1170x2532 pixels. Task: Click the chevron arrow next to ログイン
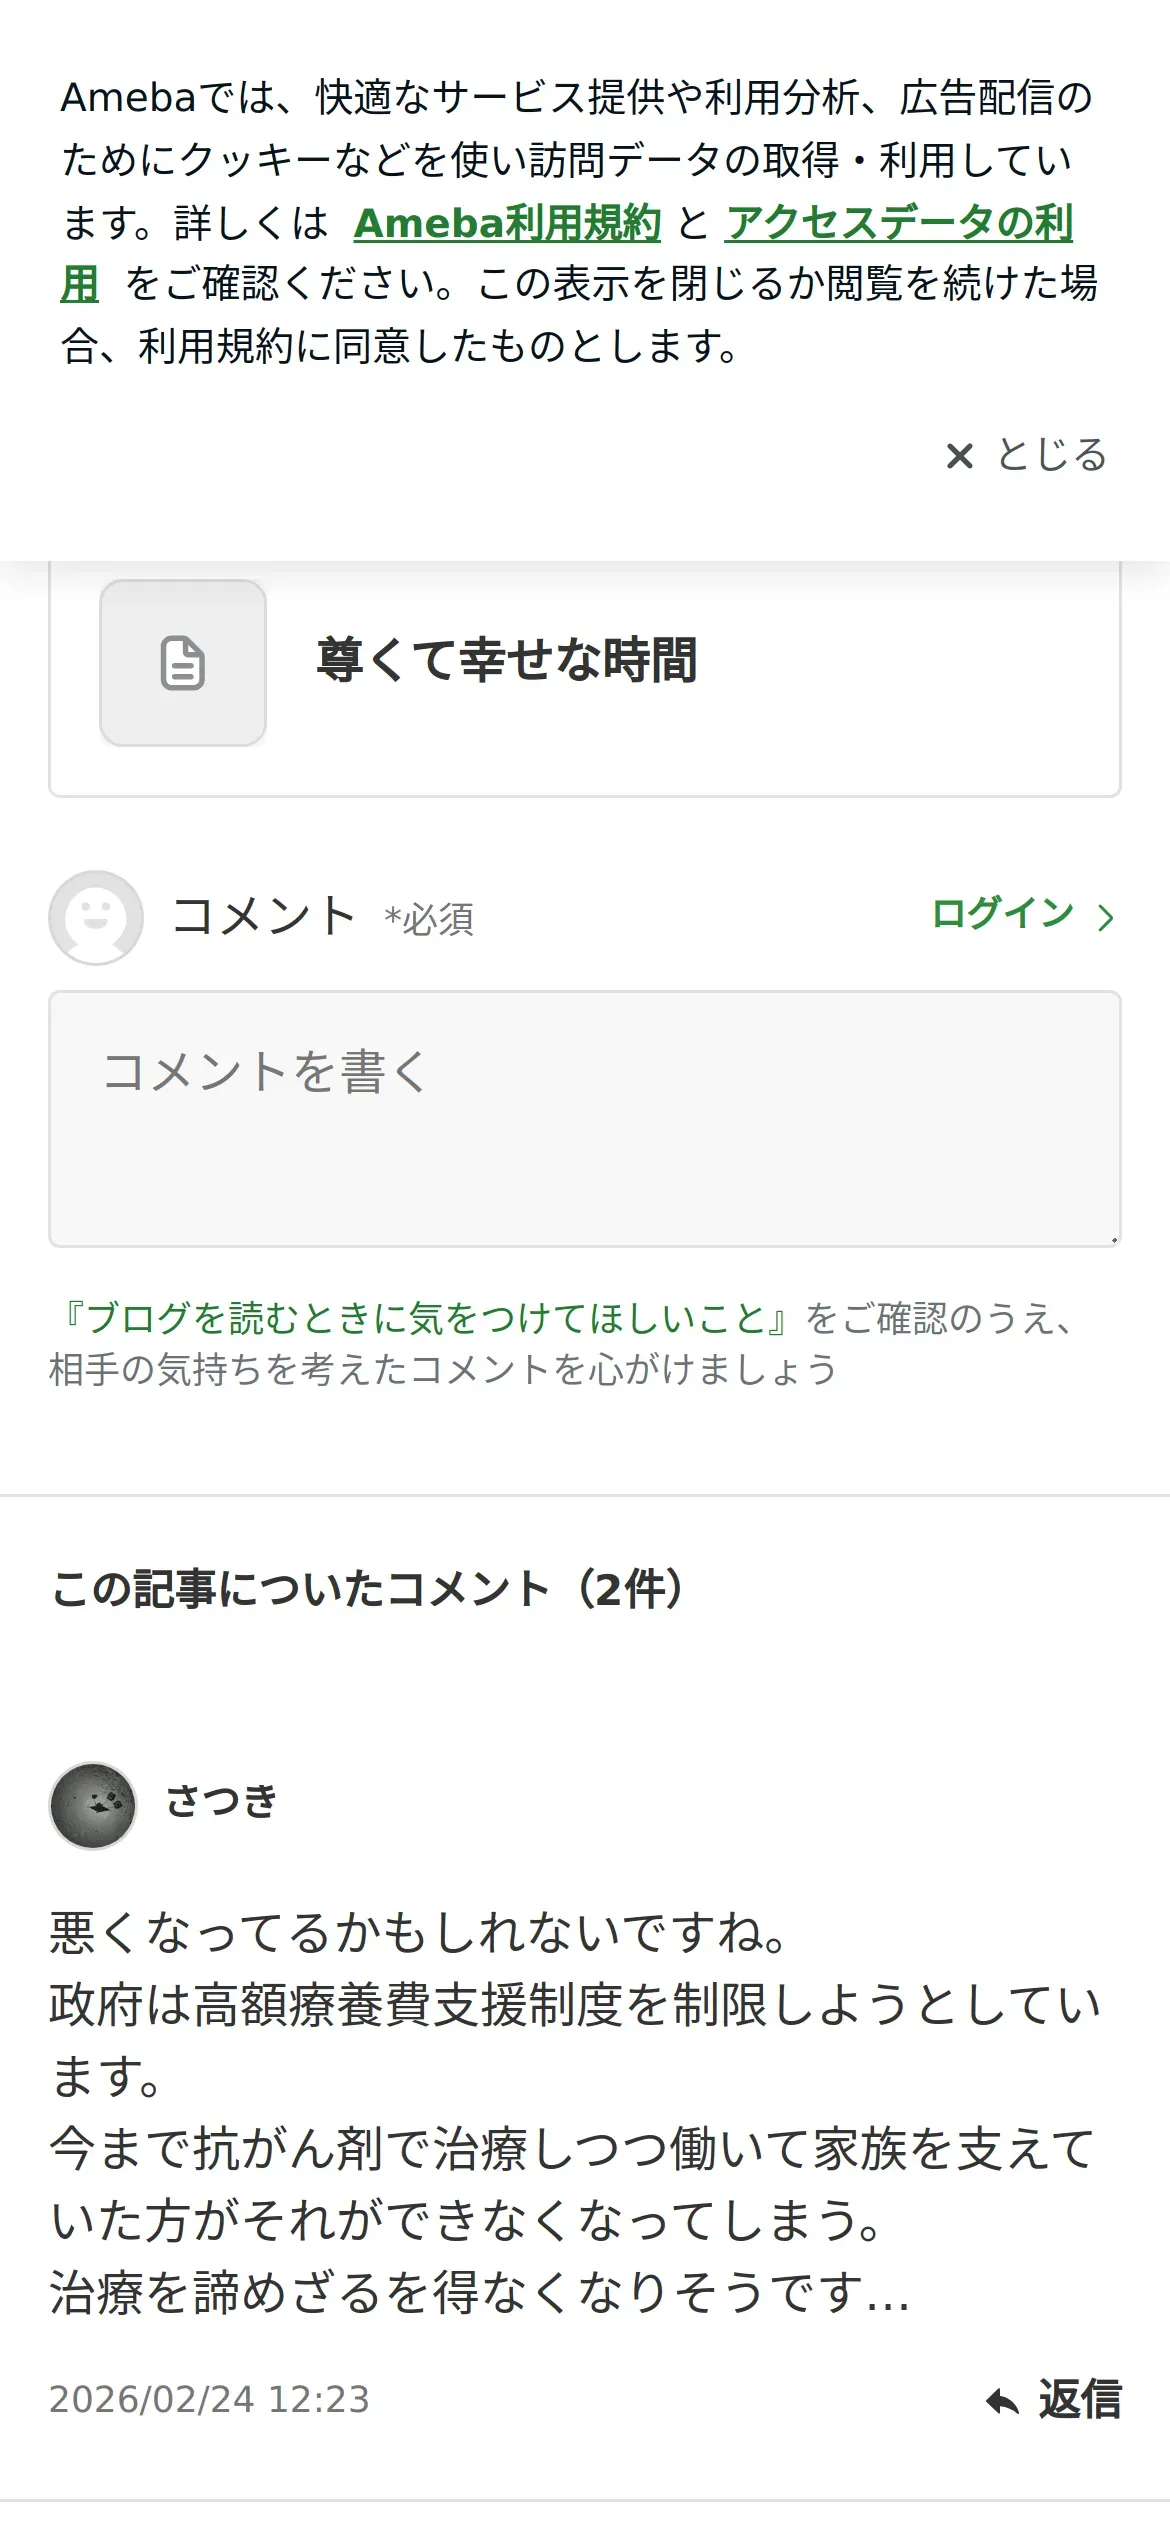coord(1105,917)
